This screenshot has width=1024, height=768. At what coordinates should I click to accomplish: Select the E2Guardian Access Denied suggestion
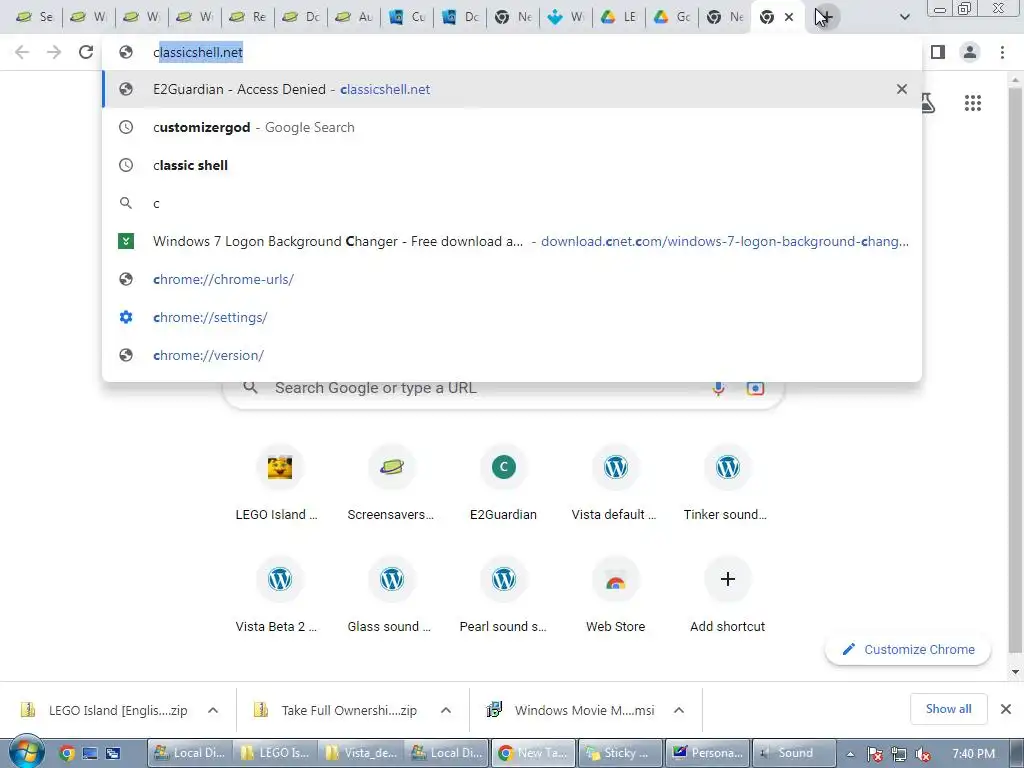[x=512, y=89]
